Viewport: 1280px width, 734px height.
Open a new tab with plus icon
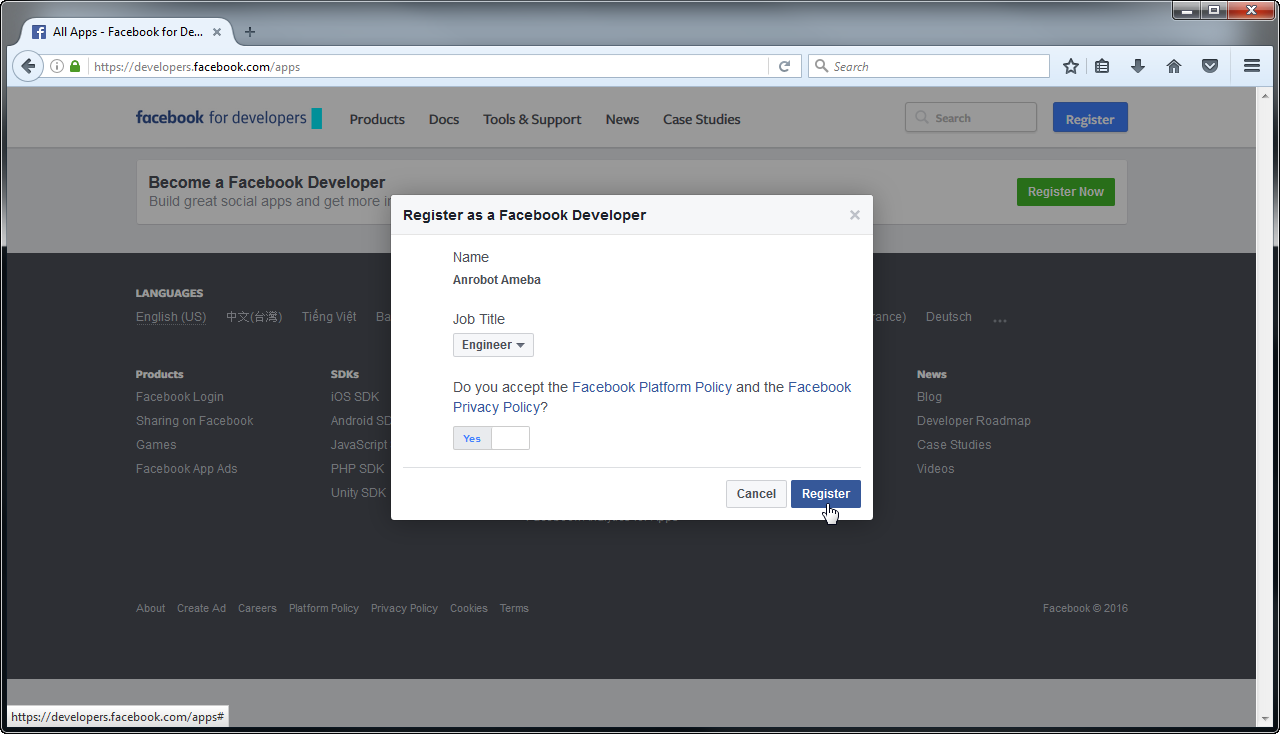(x=250, y=32)
